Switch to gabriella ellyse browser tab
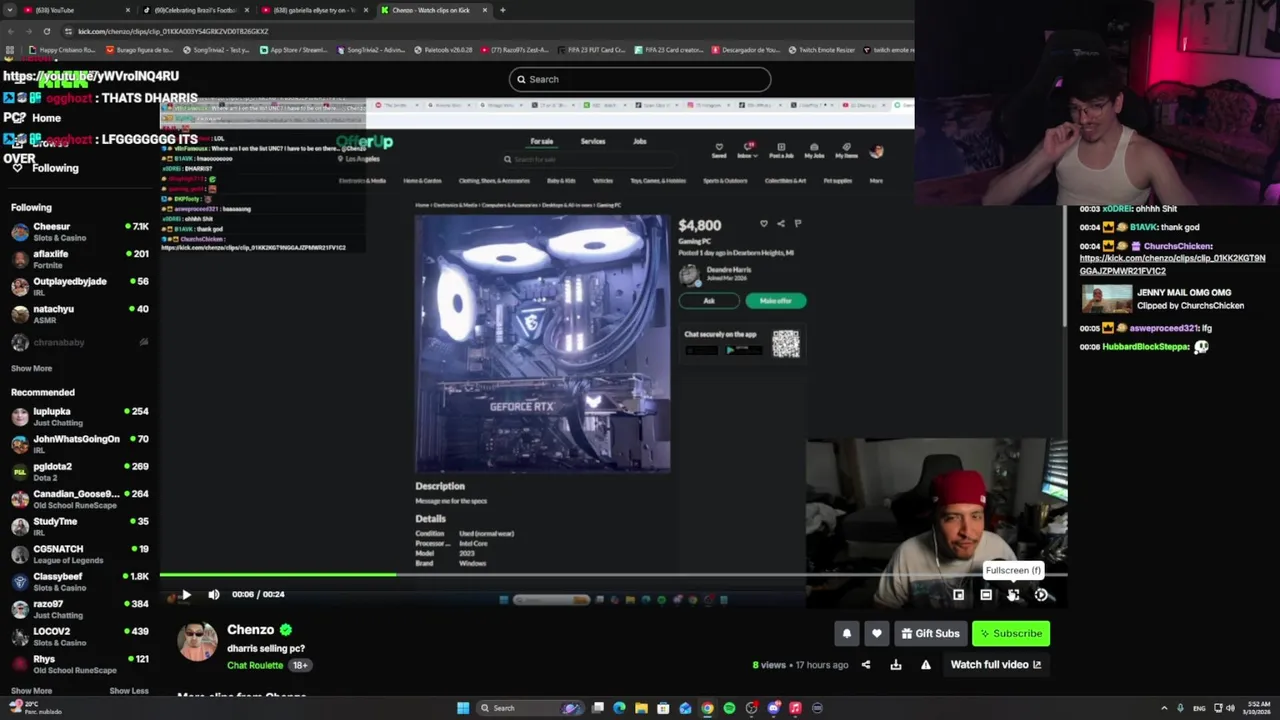 (315, 10)
